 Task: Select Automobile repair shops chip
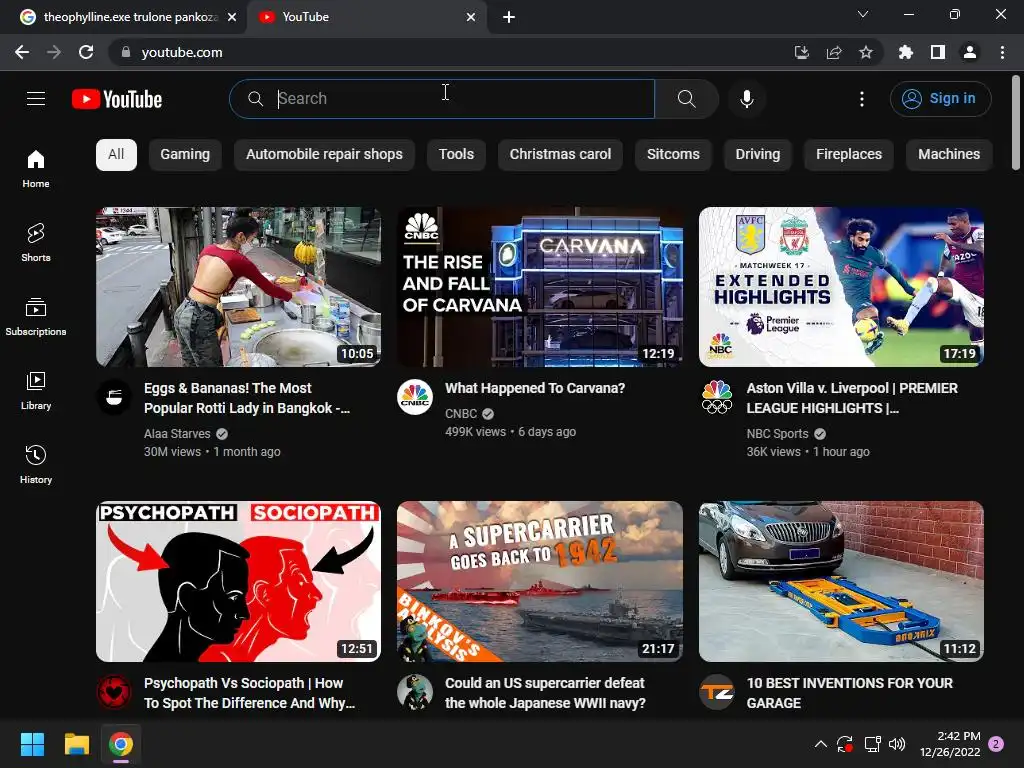pyautogui.click(x=324, y=154)
